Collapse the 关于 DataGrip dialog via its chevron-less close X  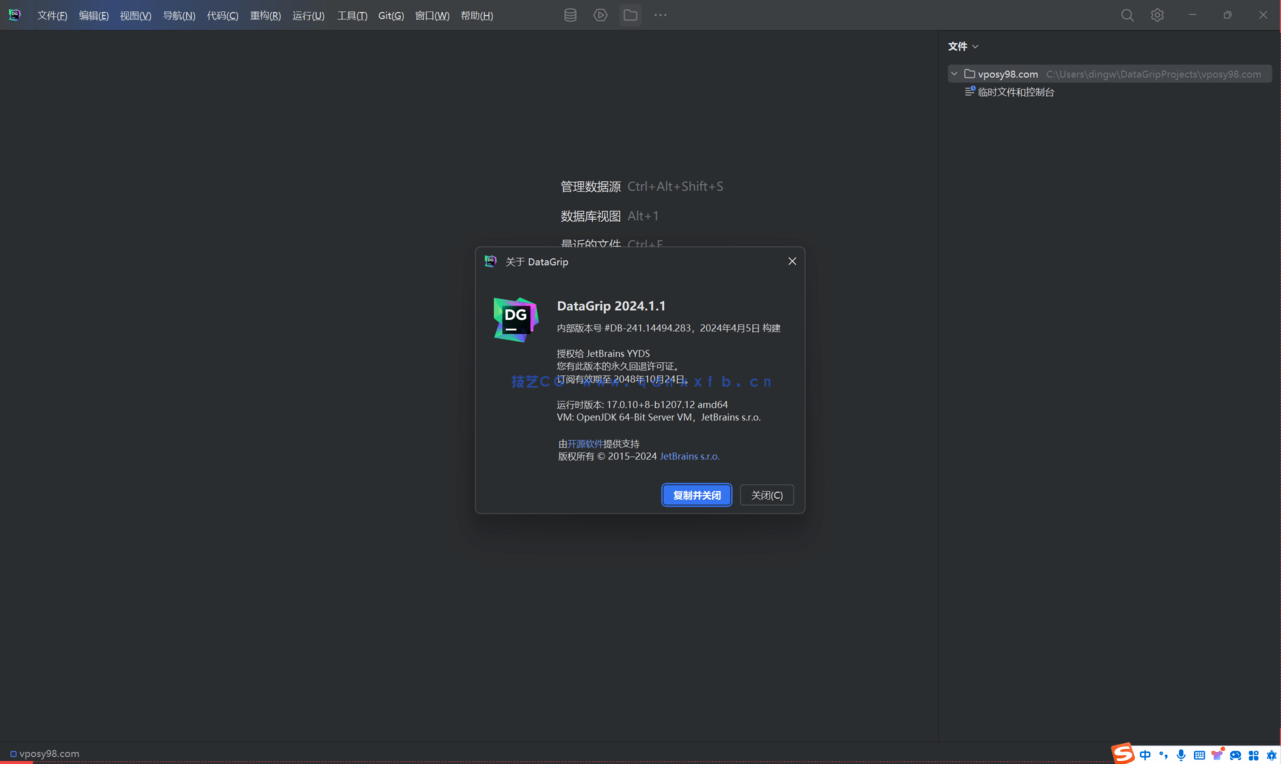791,261
